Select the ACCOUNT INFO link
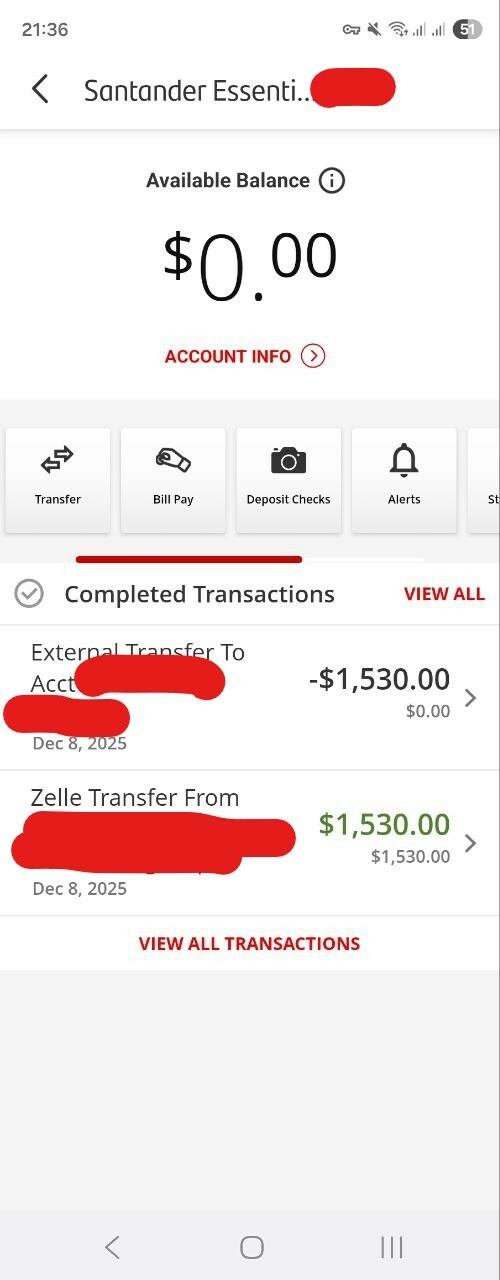 point(228,356)
